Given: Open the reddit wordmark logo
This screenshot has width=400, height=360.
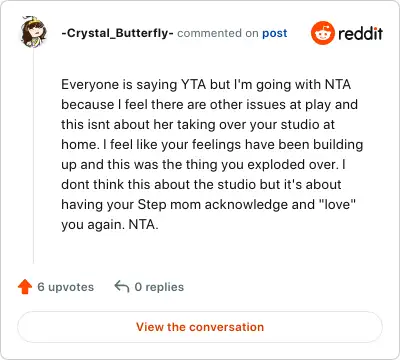Looking at the screenshot, I should [x=360, y=33].
